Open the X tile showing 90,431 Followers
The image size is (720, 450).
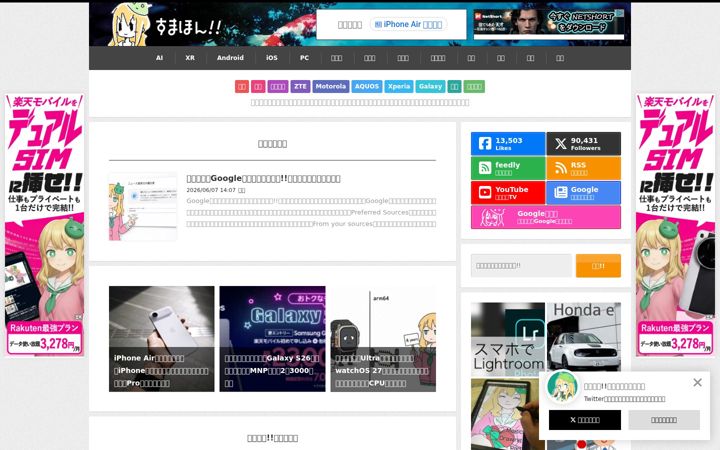pyautogui.click(x=584, y=144)
